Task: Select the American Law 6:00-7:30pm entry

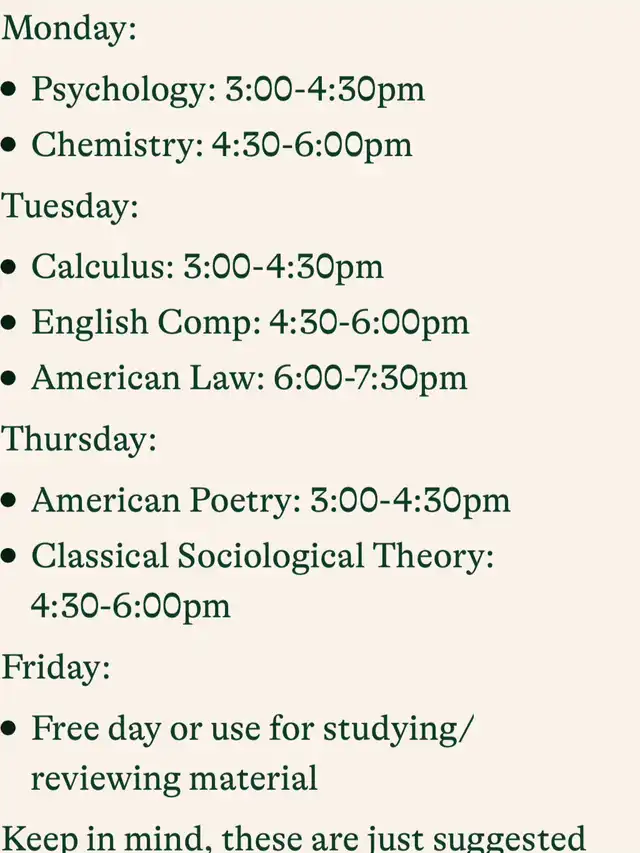Action: (249, 378)
